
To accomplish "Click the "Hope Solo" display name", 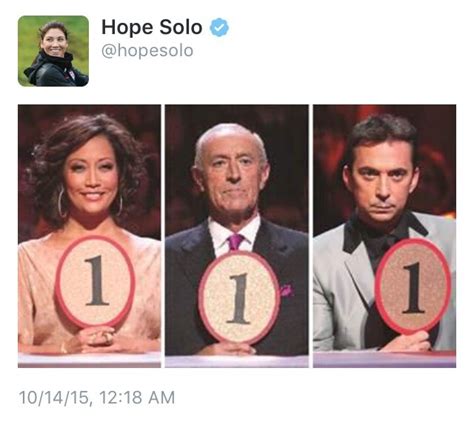I will pos(152,27).
